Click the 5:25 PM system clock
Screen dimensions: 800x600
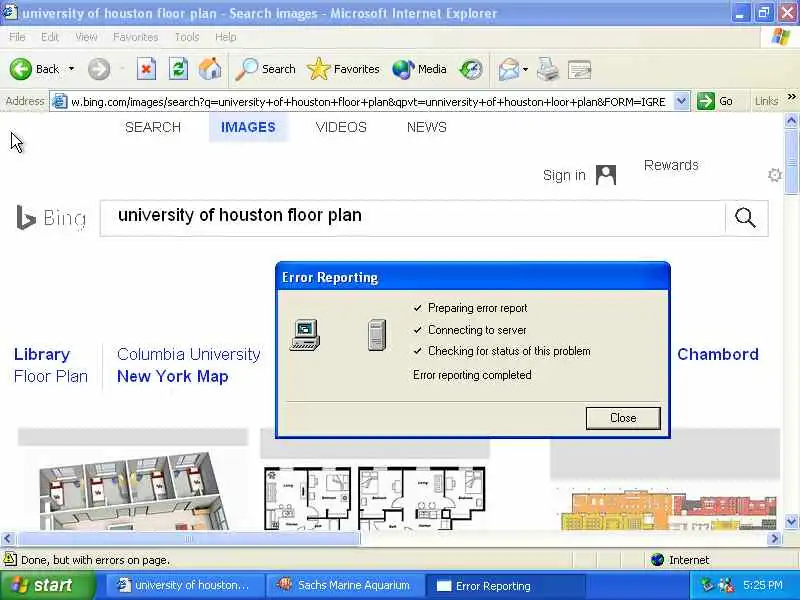(763, 585)
